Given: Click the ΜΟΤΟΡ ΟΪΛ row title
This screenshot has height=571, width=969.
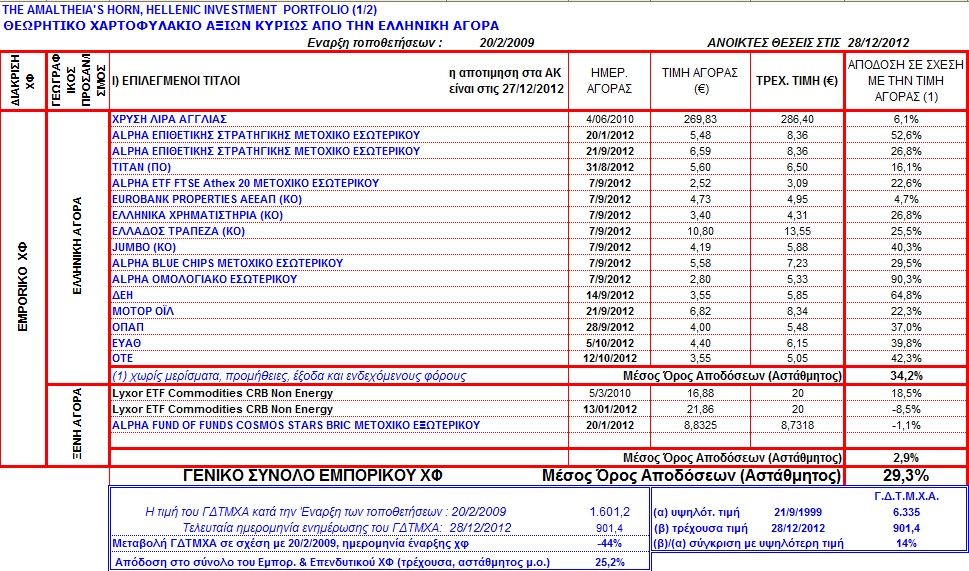Looking at the screenshot, I should coord(143,311).
